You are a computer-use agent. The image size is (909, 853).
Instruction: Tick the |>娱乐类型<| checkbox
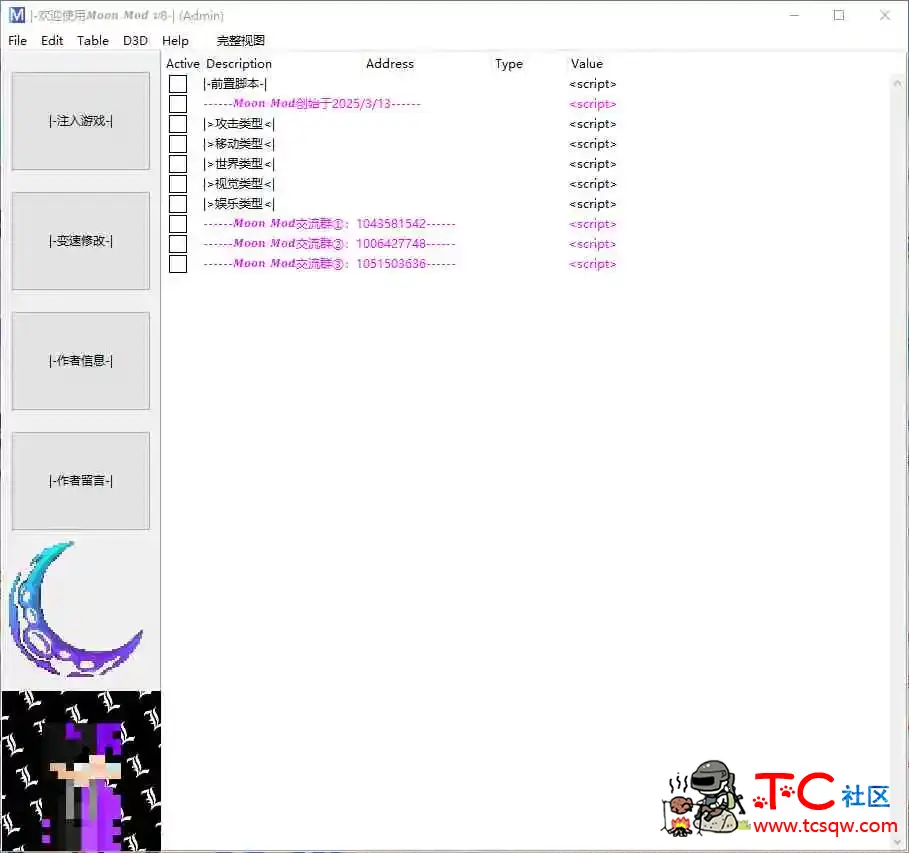click(x=178, y=204)
